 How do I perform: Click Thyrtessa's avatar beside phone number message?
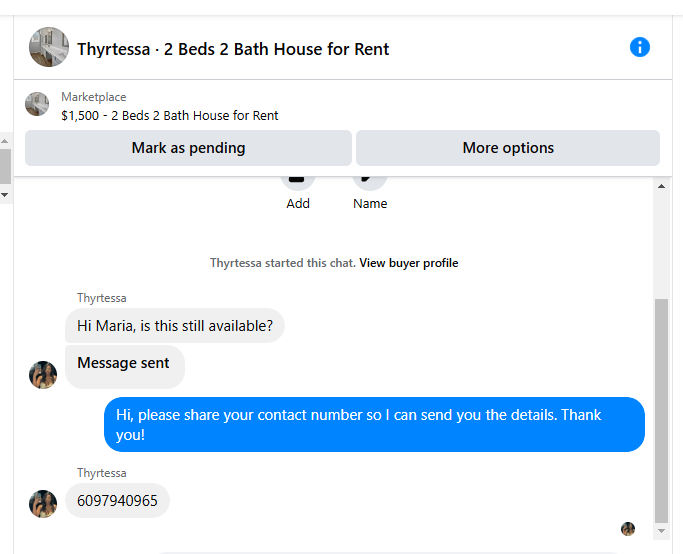click(43, 504)
